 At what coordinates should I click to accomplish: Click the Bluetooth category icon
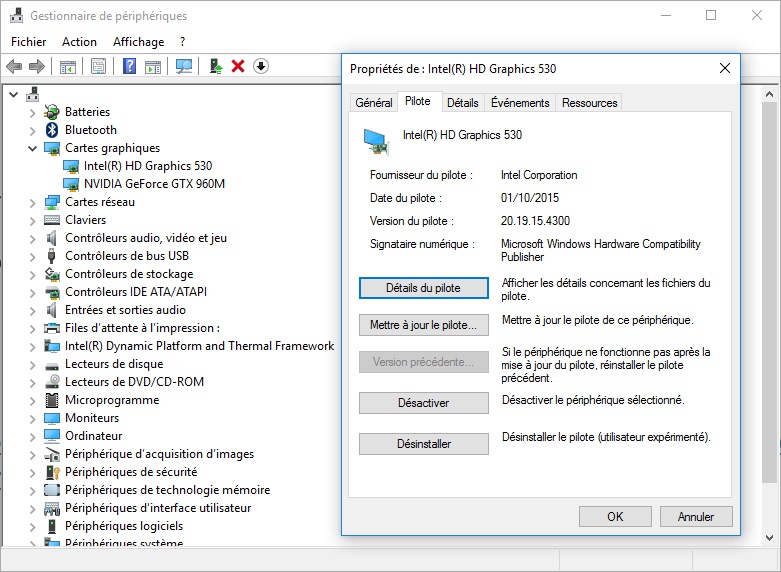(x=52, y=130)
